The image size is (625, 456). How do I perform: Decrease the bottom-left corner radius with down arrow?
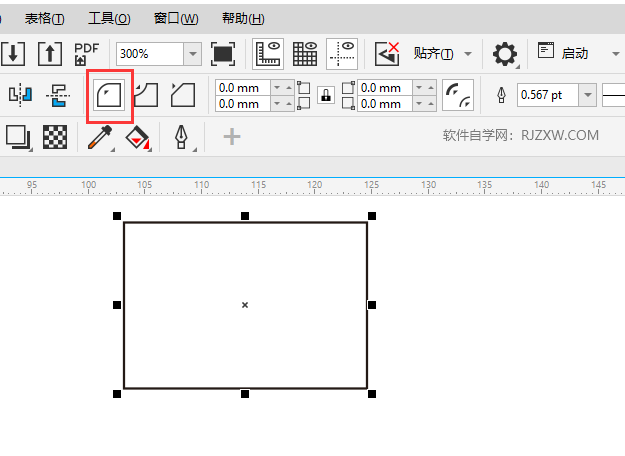tap(277, 104)
